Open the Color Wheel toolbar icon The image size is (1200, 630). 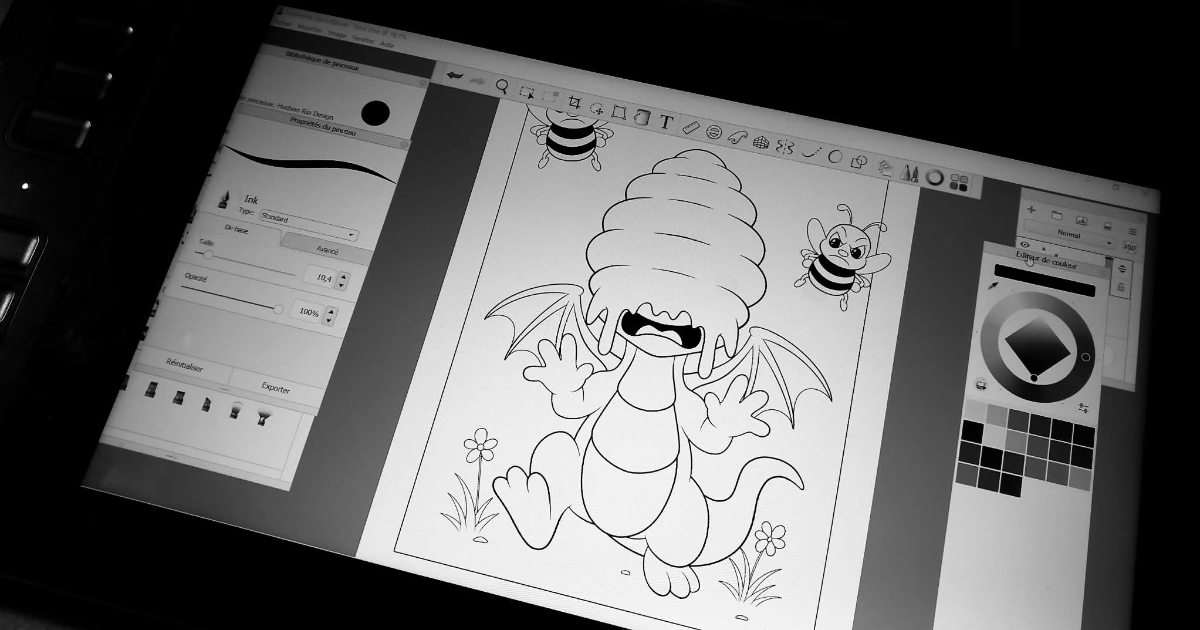(935, 178)
